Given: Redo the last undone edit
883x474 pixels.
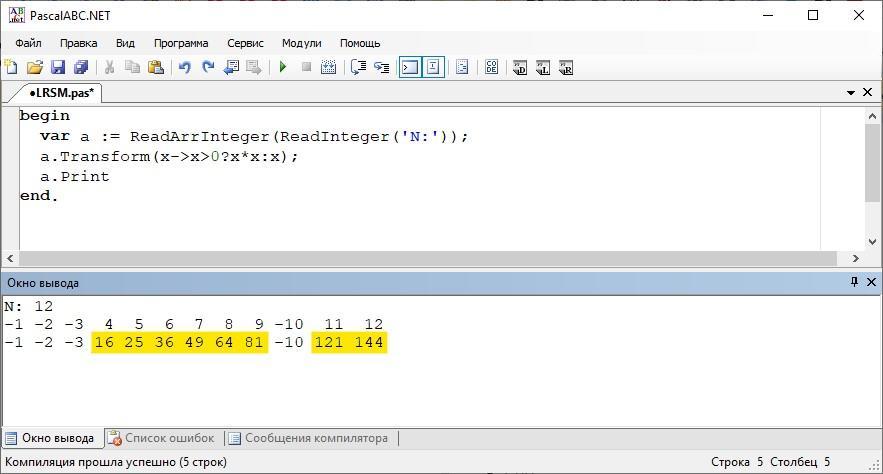Looking at the screenshot, I should 208,68.
